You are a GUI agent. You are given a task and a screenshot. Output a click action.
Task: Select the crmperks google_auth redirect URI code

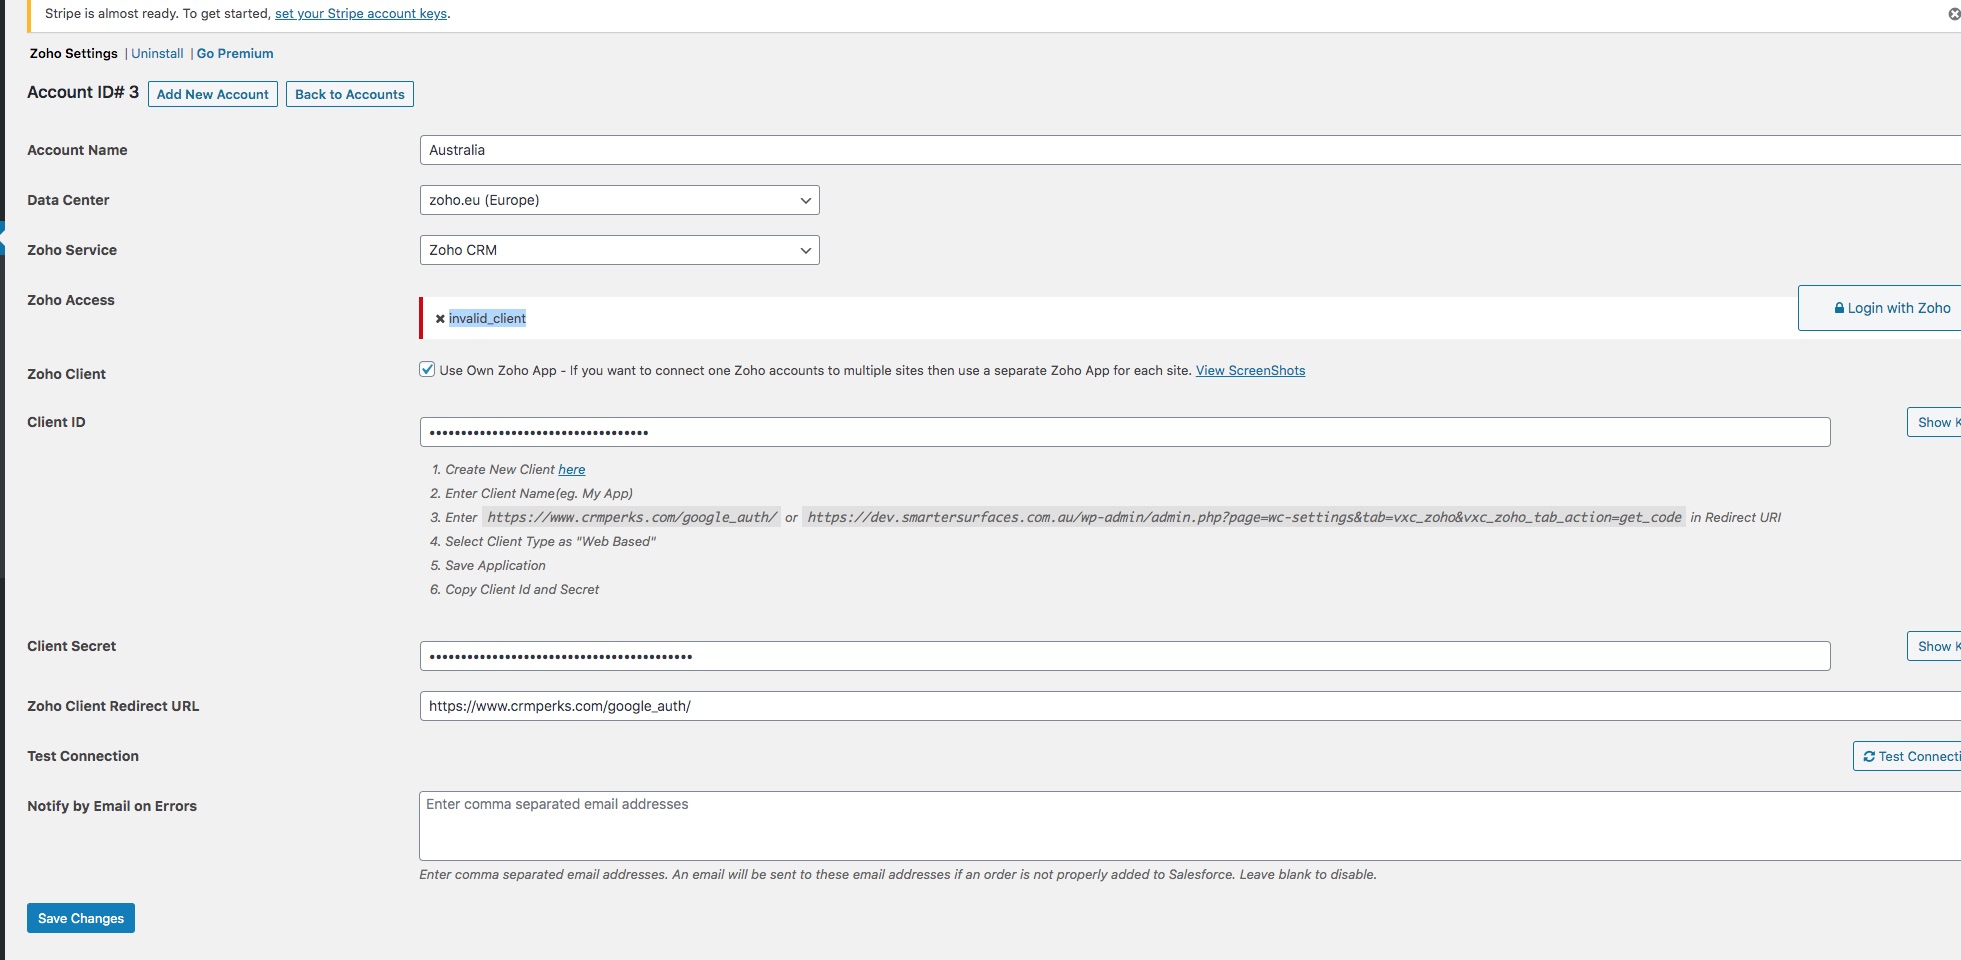tap(632, 518)
